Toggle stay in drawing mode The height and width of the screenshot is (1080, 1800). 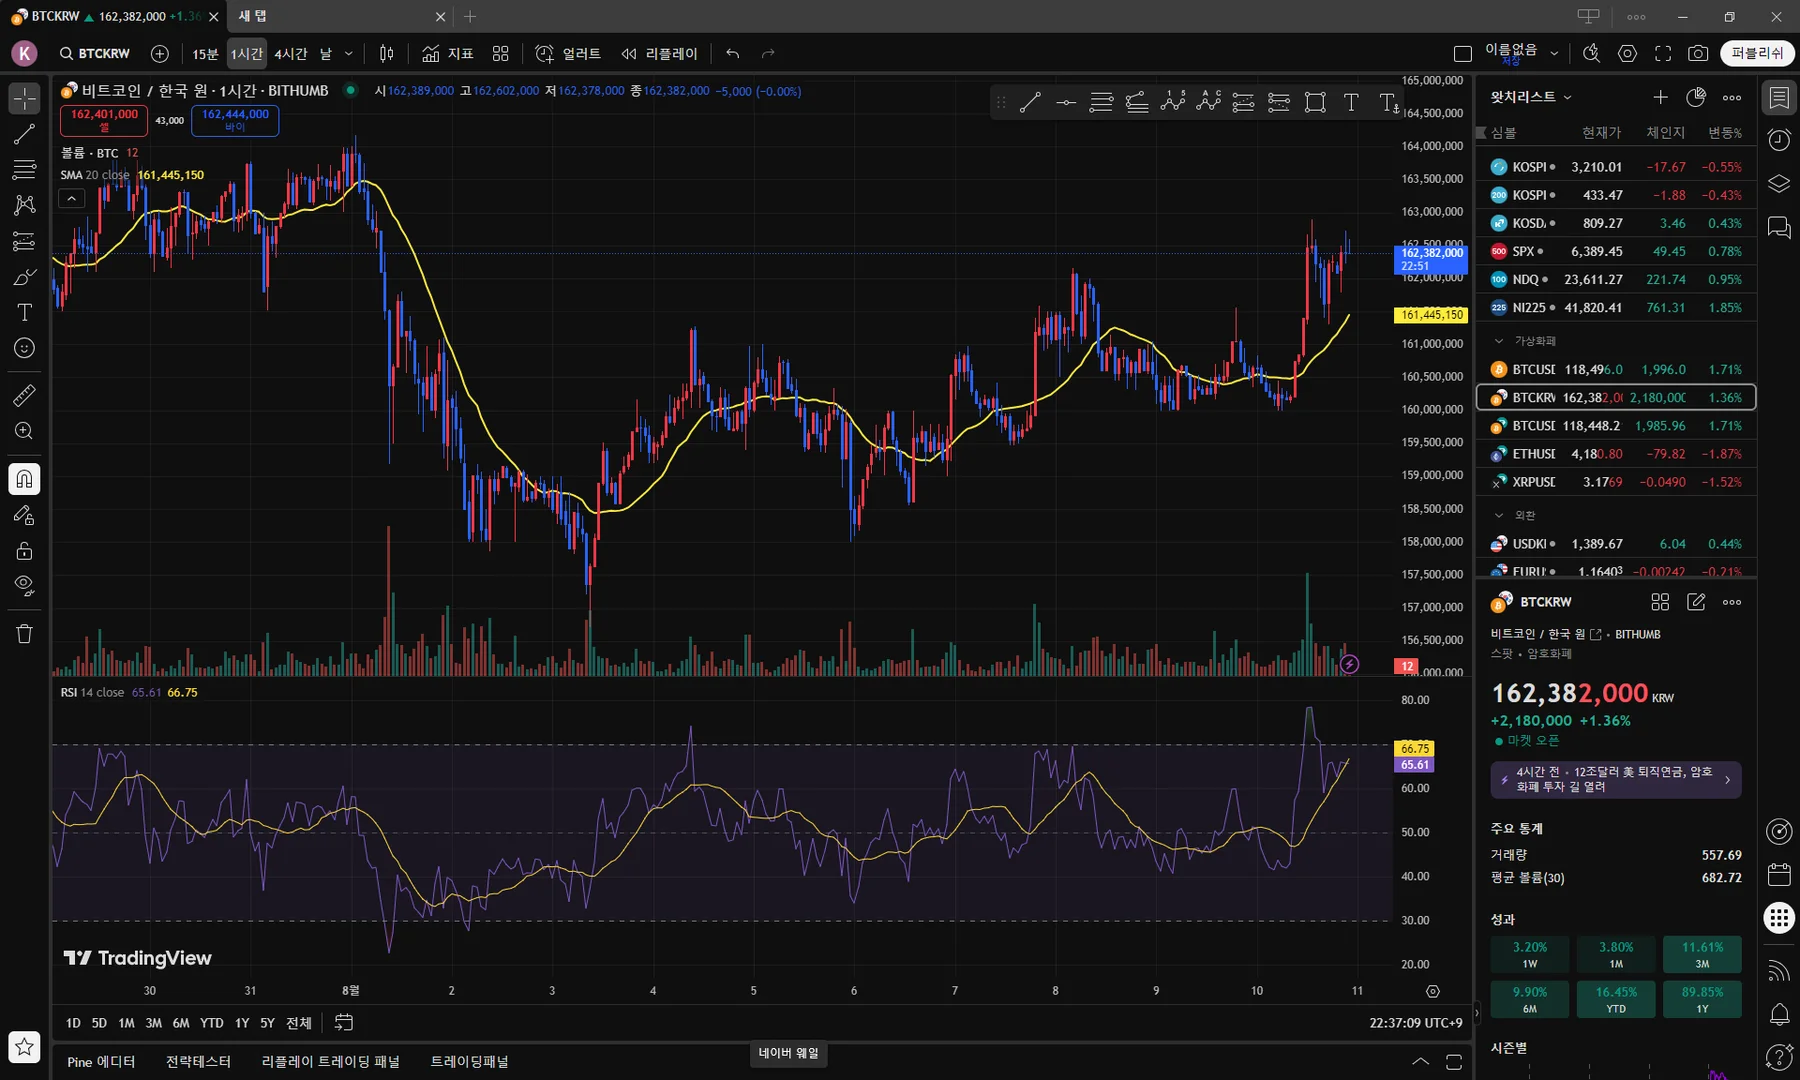[24, 515]
